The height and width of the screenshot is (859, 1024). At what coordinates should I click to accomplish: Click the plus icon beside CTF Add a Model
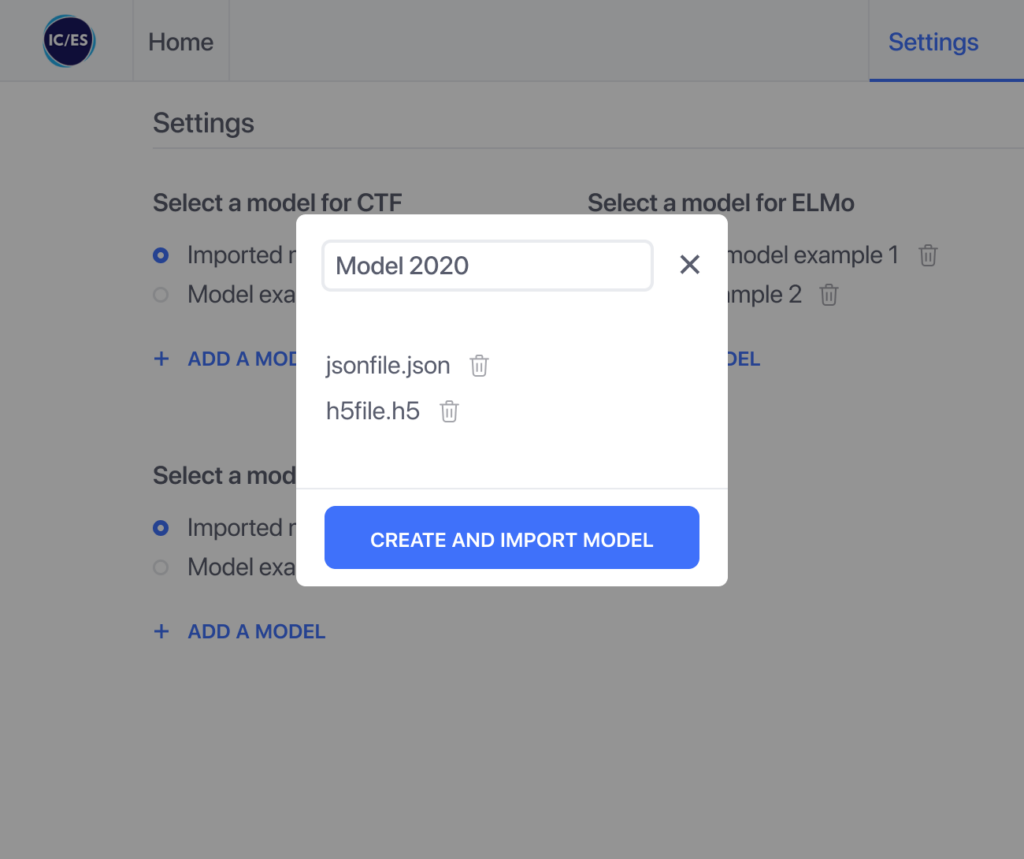[x=161, y=359]
